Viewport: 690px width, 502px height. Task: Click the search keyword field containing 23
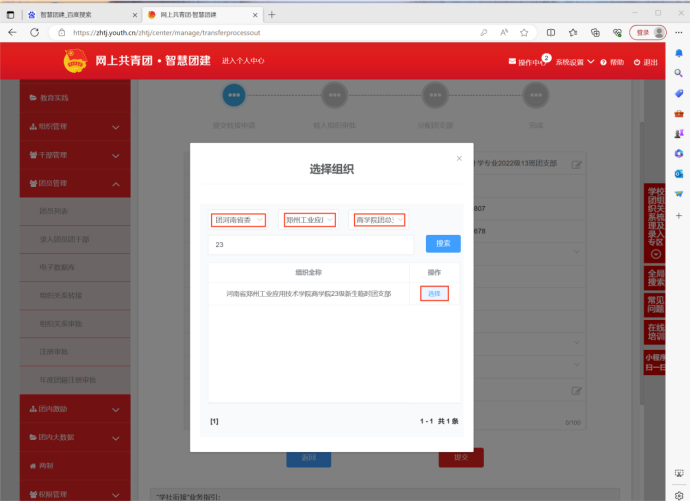tap(310, 244)
